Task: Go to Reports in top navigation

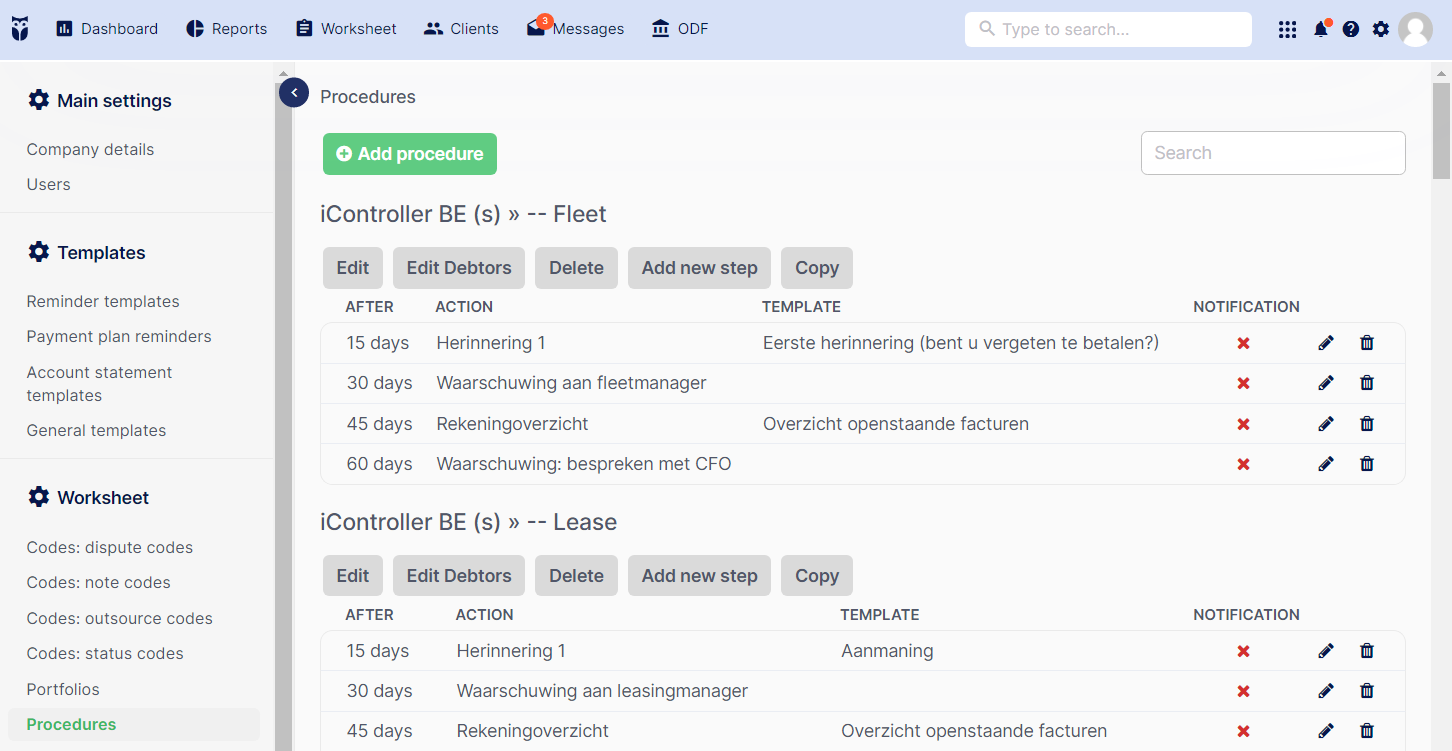Action: pos(227,29)
